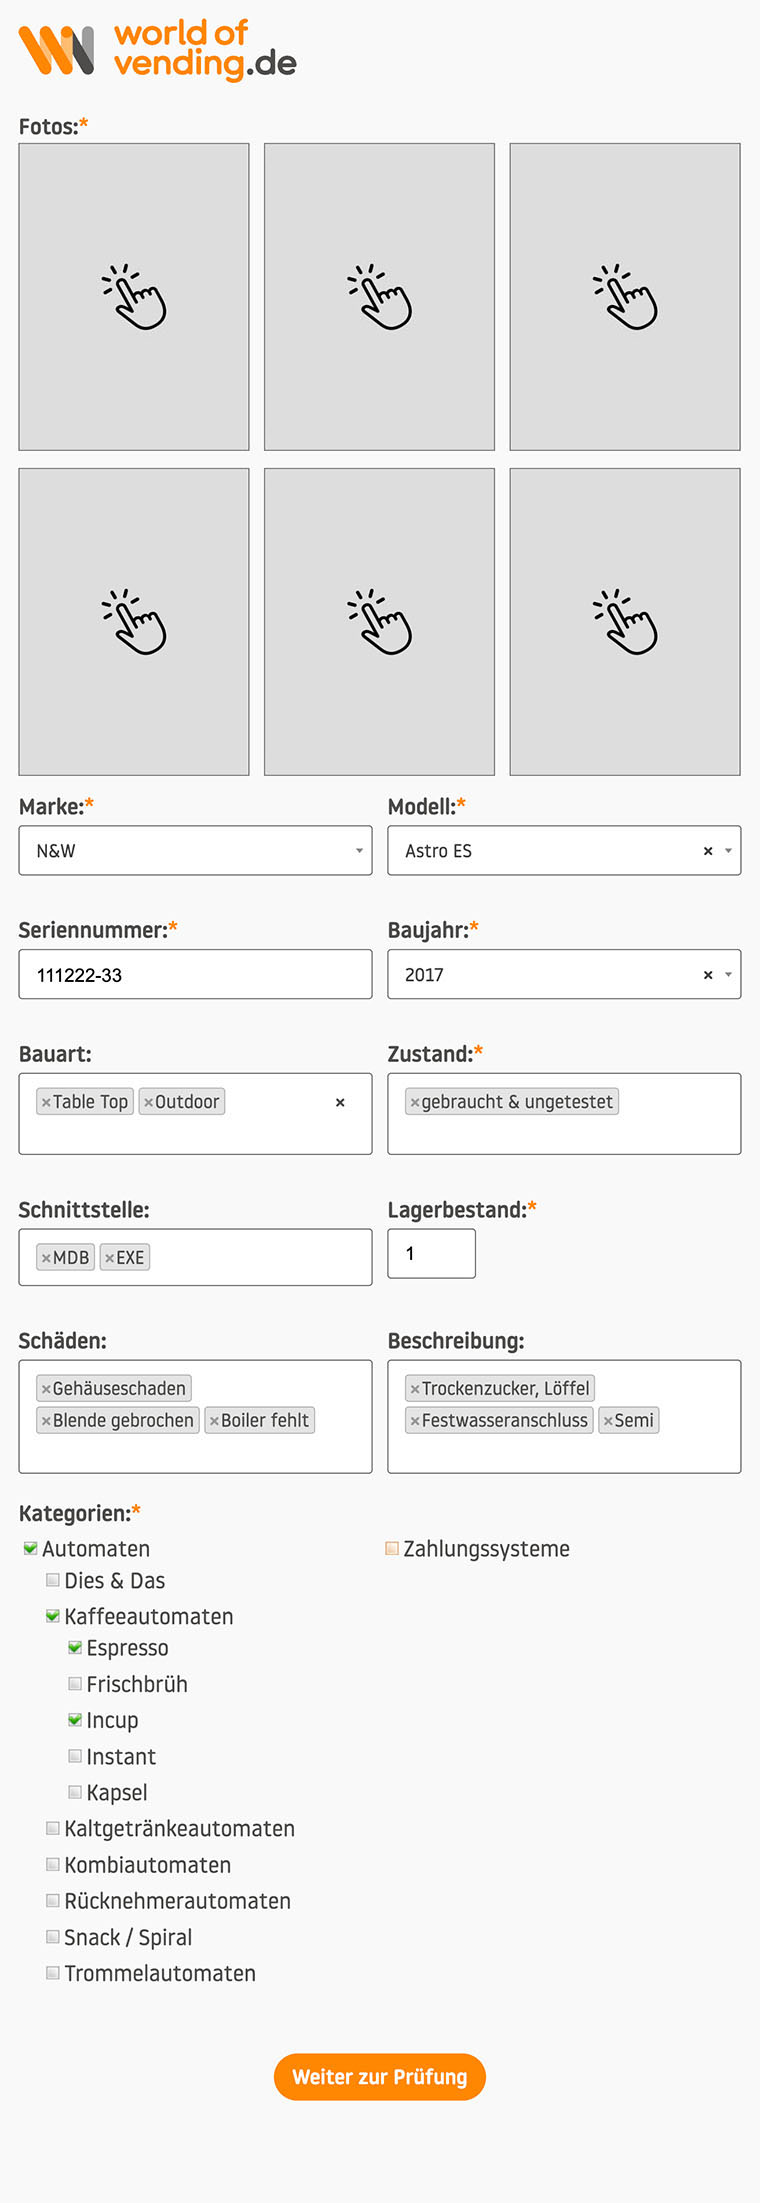
Task: Remove the "EXE" Schnittstelle tag
Action: (x=108, y=1257)
